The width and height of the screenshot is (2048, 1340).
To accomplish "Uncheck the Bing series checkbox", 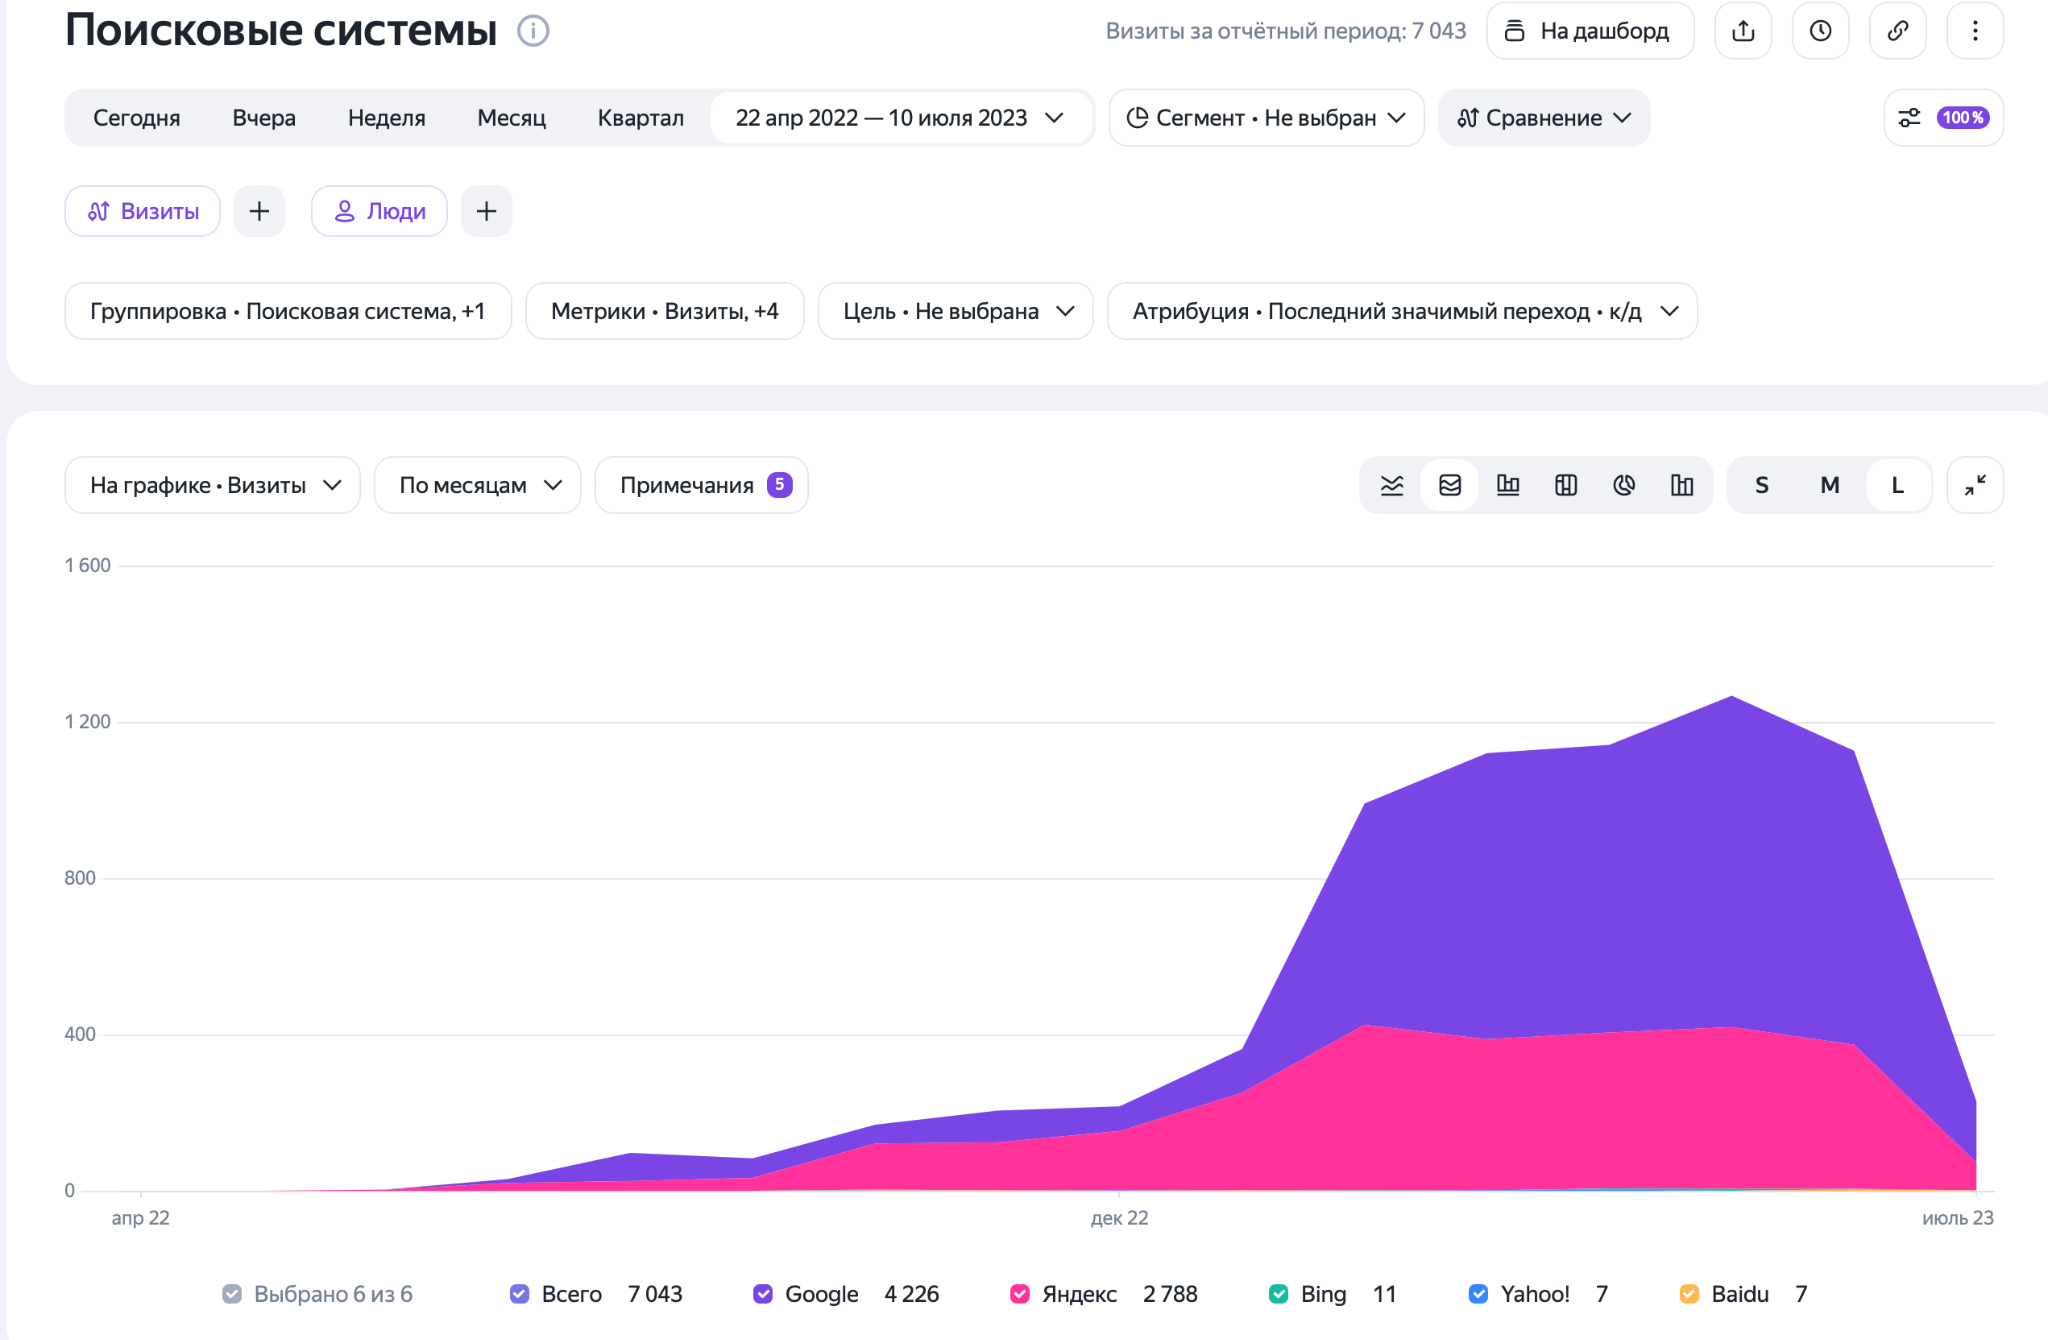I will [x=1278, y=1294].
